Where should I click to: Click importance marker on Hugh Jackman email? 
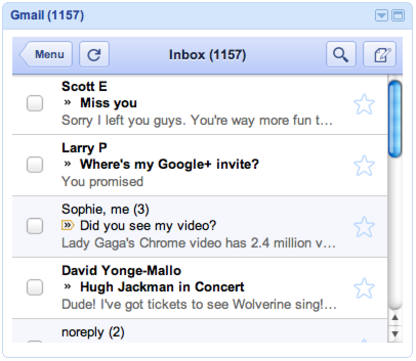pyautogui.click(x=68, y=287)
